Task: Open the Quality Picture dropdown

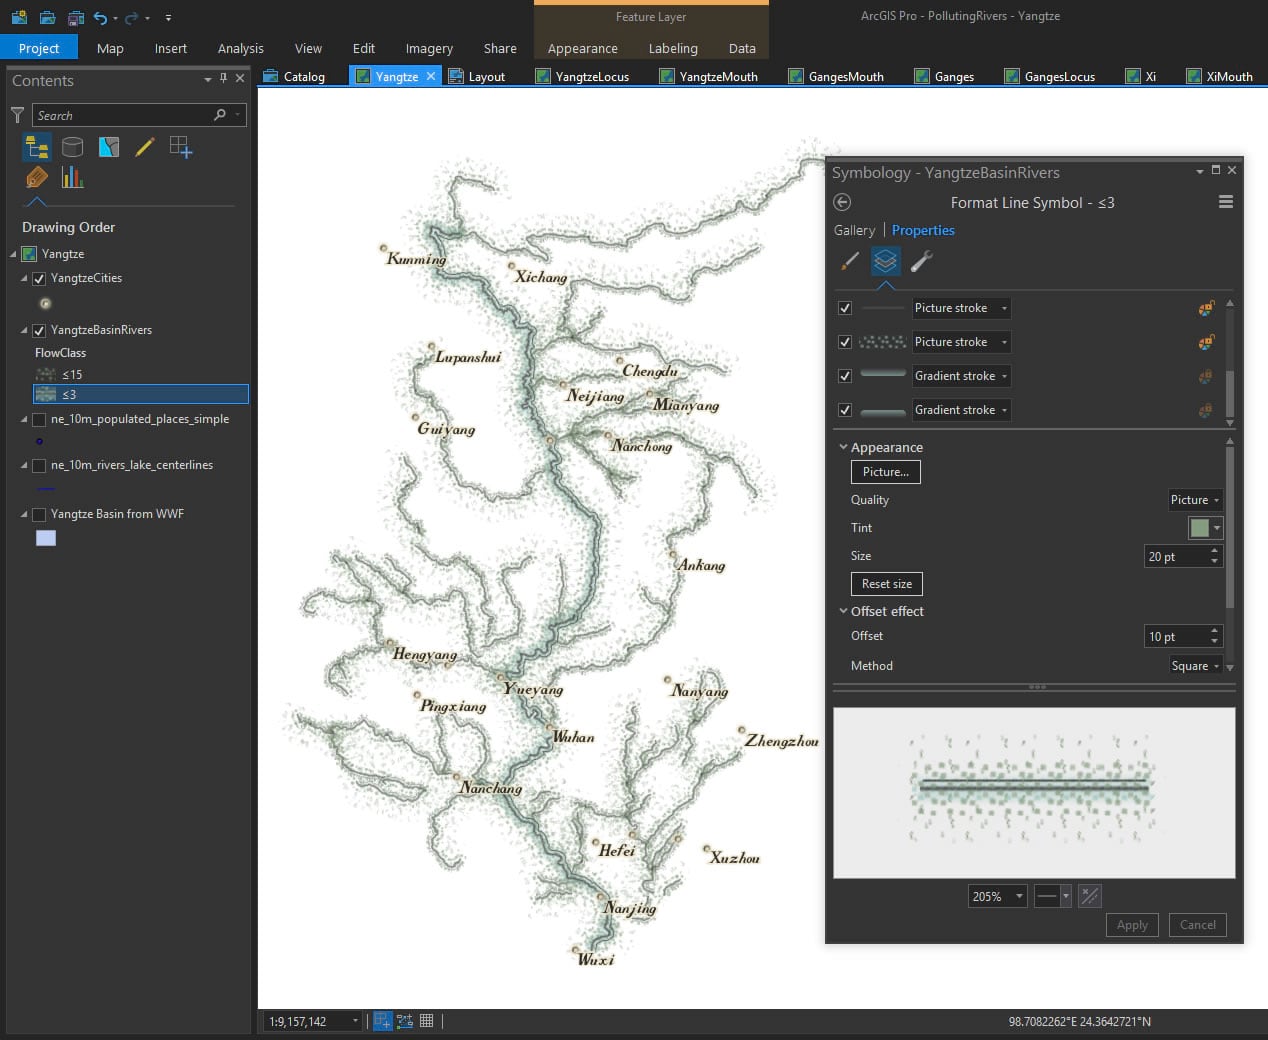Action: (x=1195, y=500)
